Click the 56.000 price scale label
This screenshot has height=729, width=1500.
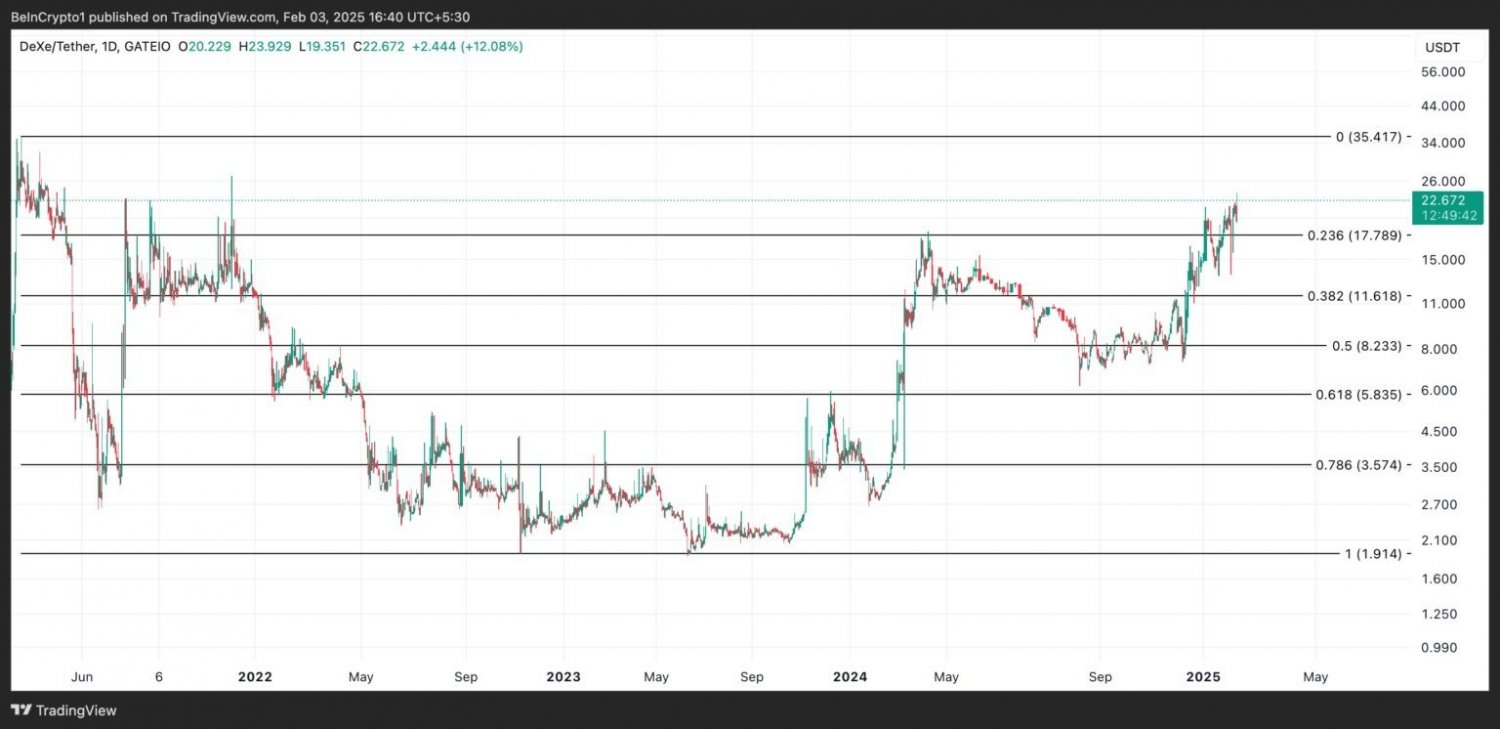pyautogui.click(x=1443, y=72)
